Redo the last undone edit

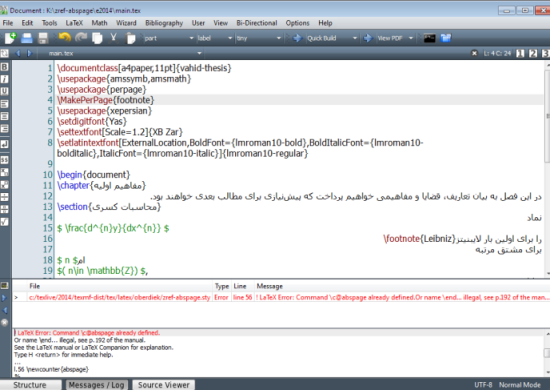point(81,37)
